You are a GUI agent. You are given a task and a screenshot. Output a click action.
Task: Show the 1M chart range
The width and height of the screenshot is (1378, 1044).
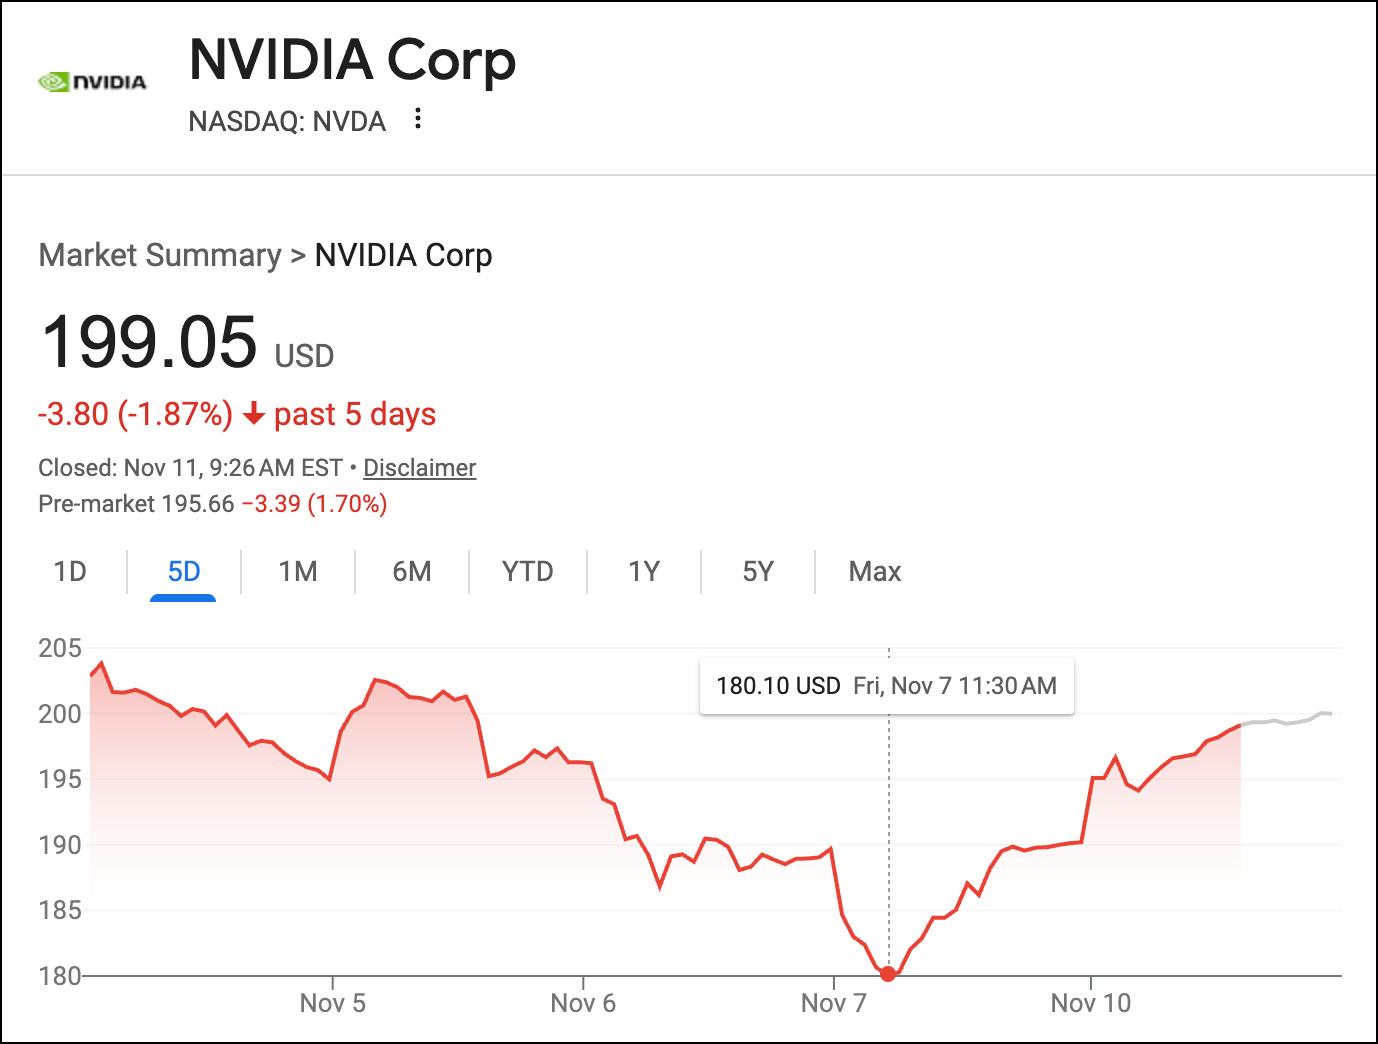tap(298, 571)
